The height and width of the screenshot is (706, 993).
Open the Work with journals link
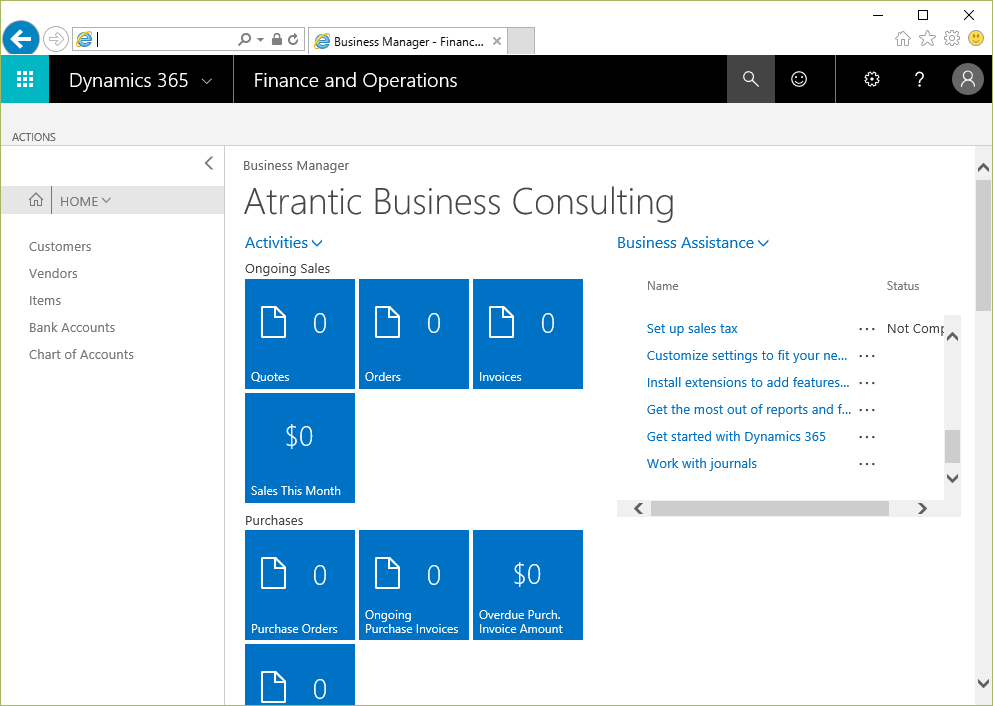click(x=702, y=463)
